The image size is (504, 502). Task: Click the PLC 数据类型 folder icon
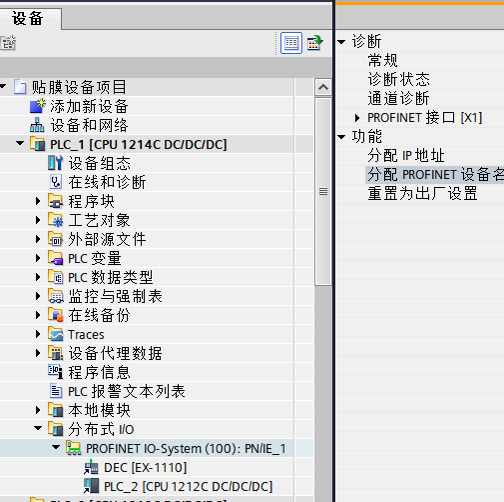pyautogui.click(x=56, y=277)
